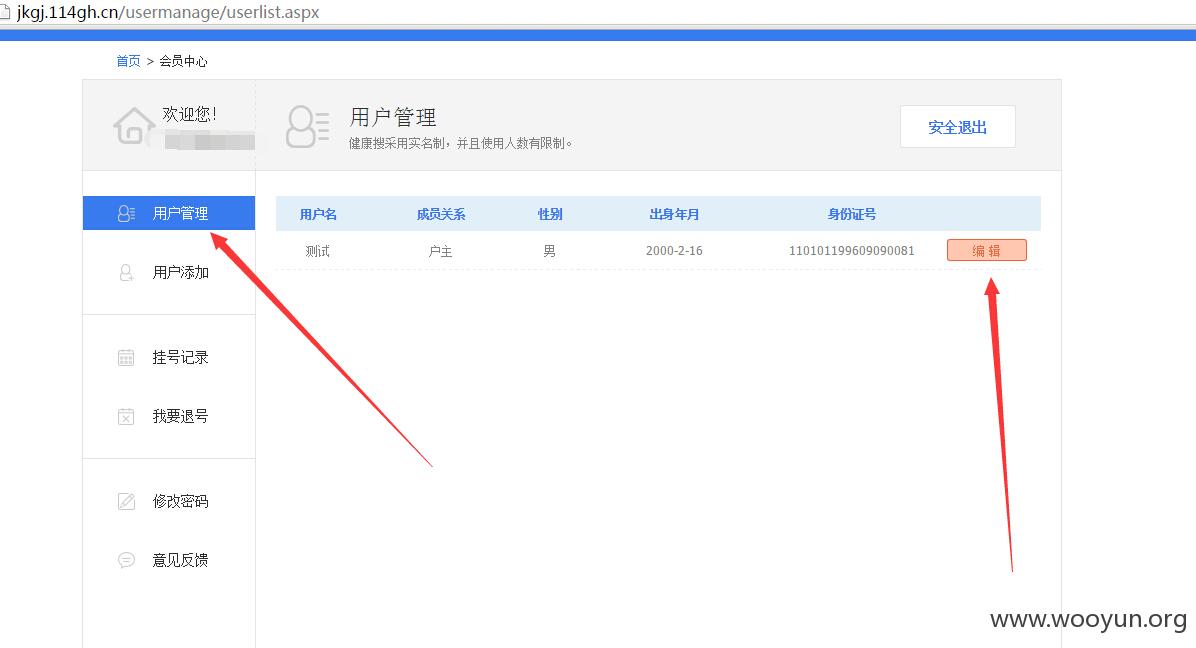Click the gender cell 男

(x=549, y=251)
